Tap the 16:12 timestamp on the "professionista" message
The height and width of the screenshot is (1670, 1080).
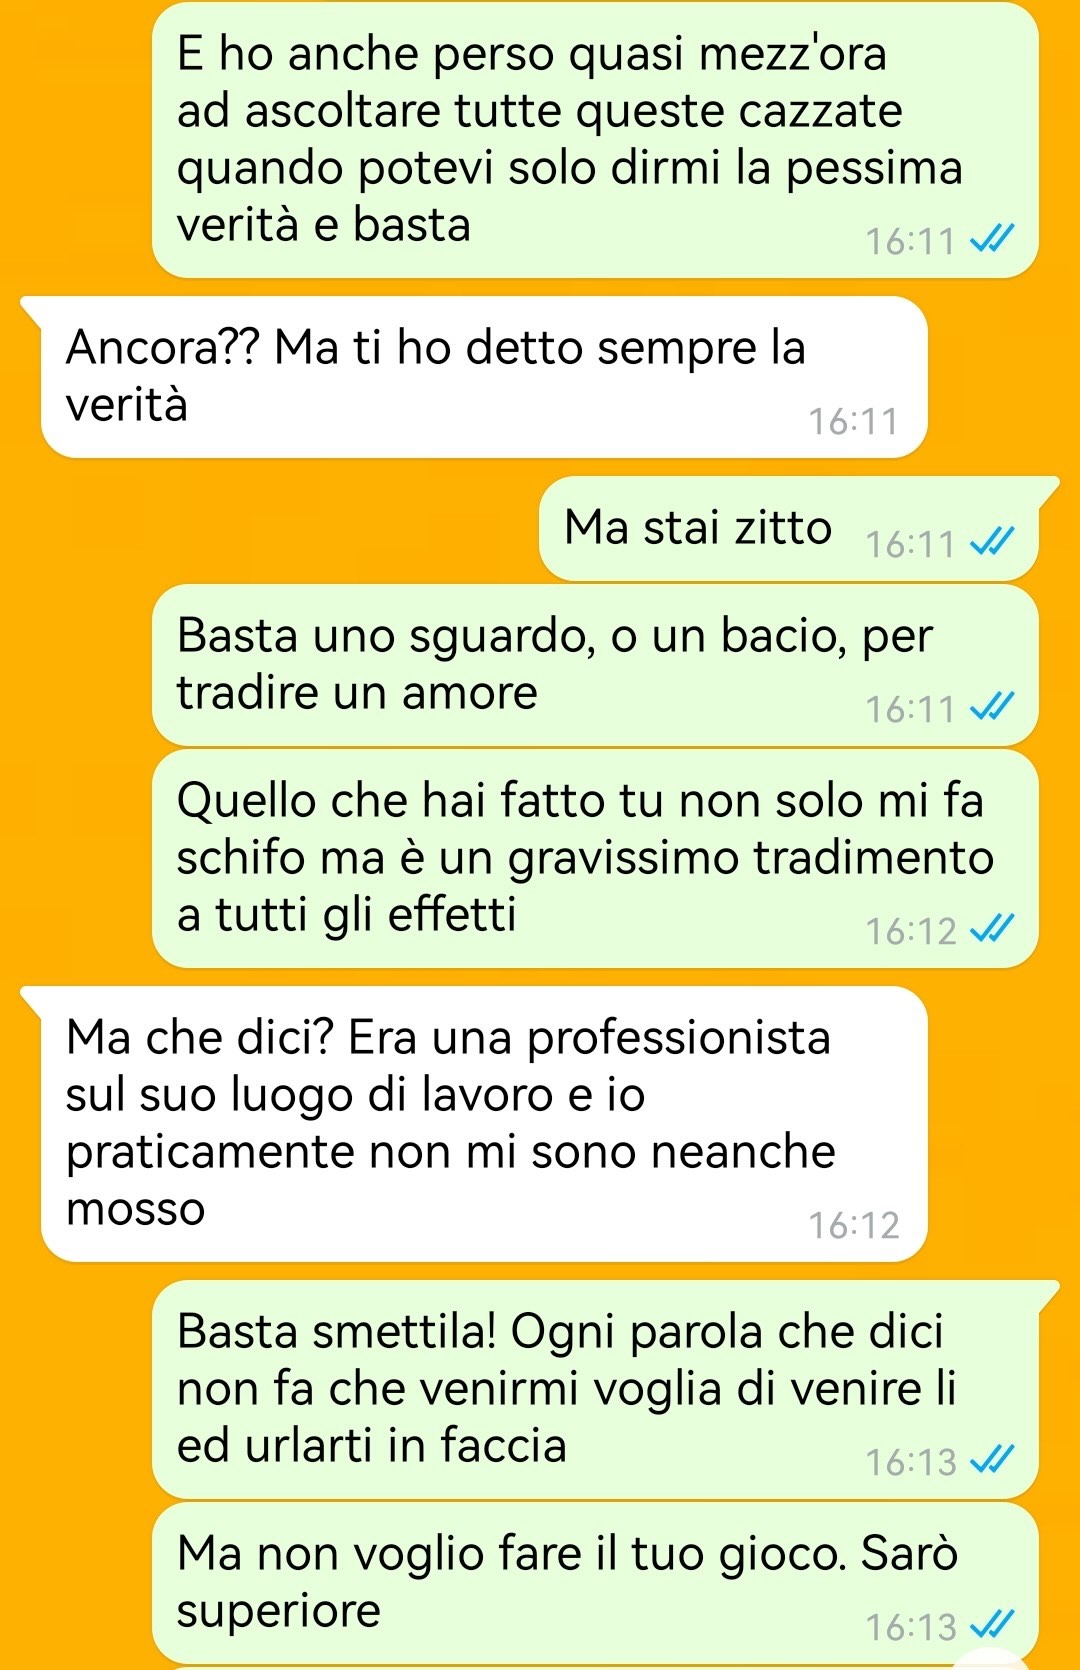(853, 1226)
